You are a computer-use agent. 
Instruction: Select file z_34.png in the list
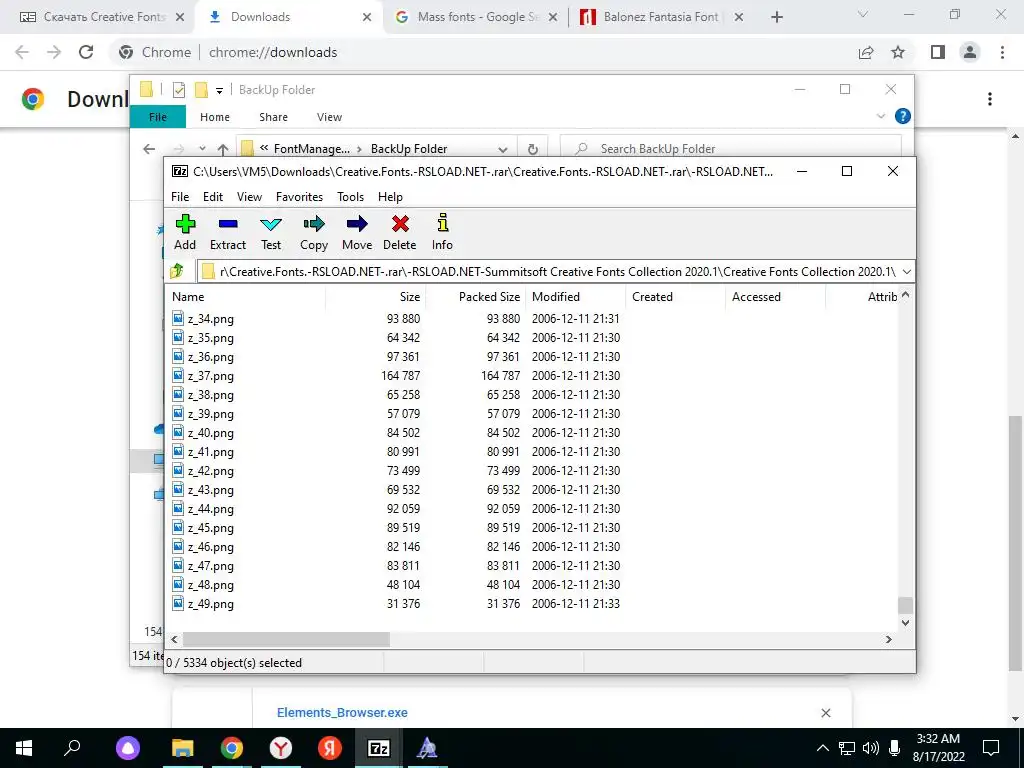point(210,319)
